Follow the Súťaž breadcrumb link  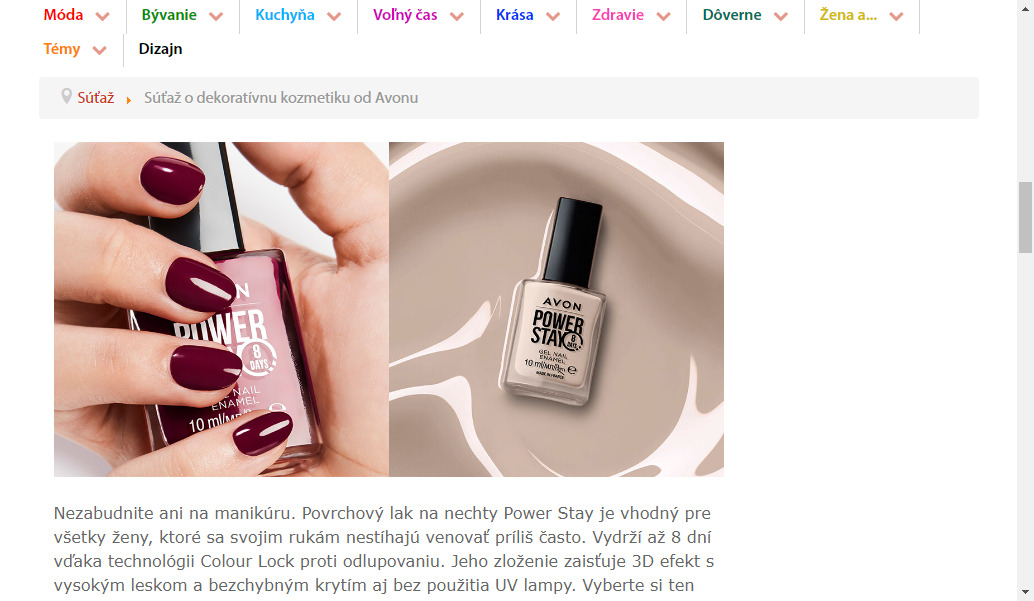pos(96,98)
